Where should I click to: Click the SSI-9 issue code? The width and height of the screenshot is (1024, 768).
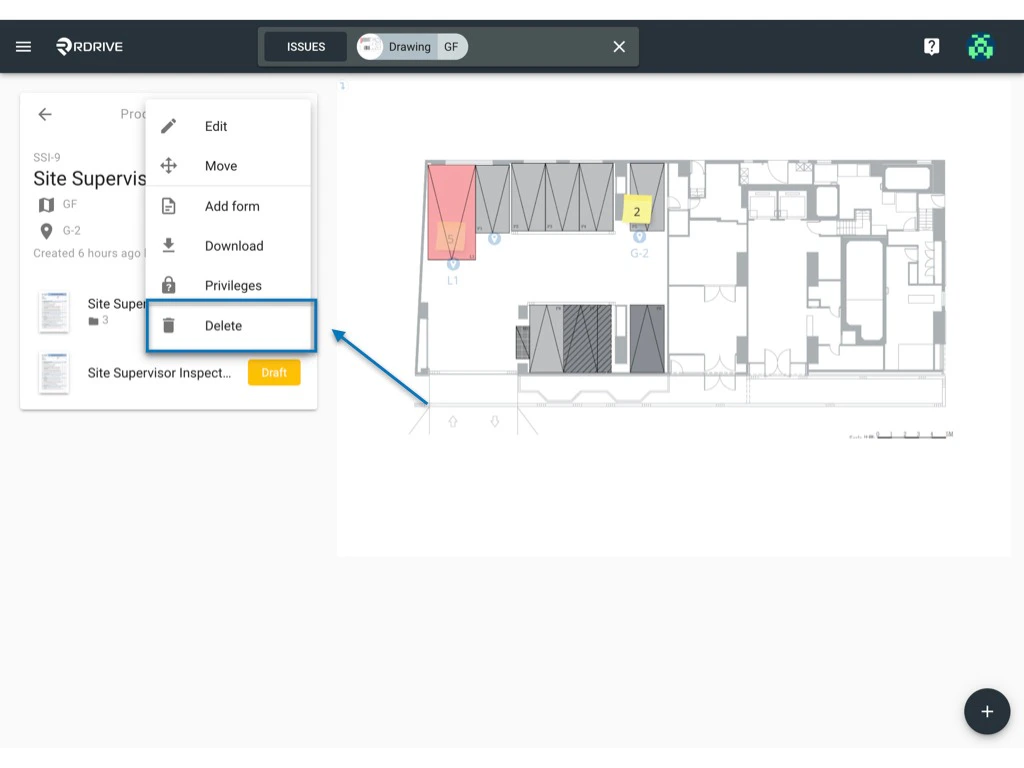tap(46, 157)
